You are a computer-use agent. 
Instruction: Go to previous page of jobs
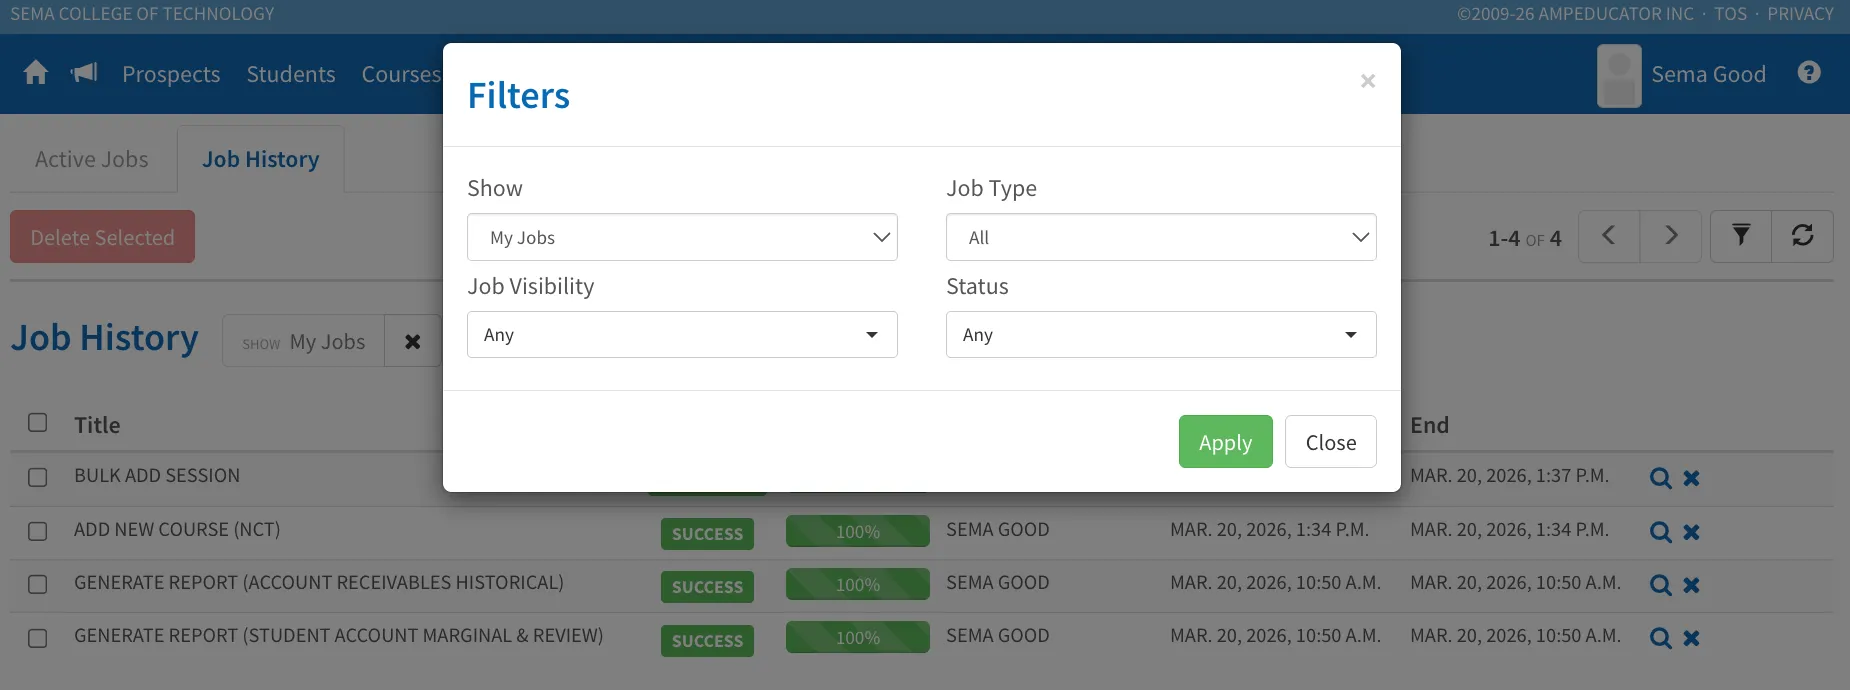[x=1609, y=236]
